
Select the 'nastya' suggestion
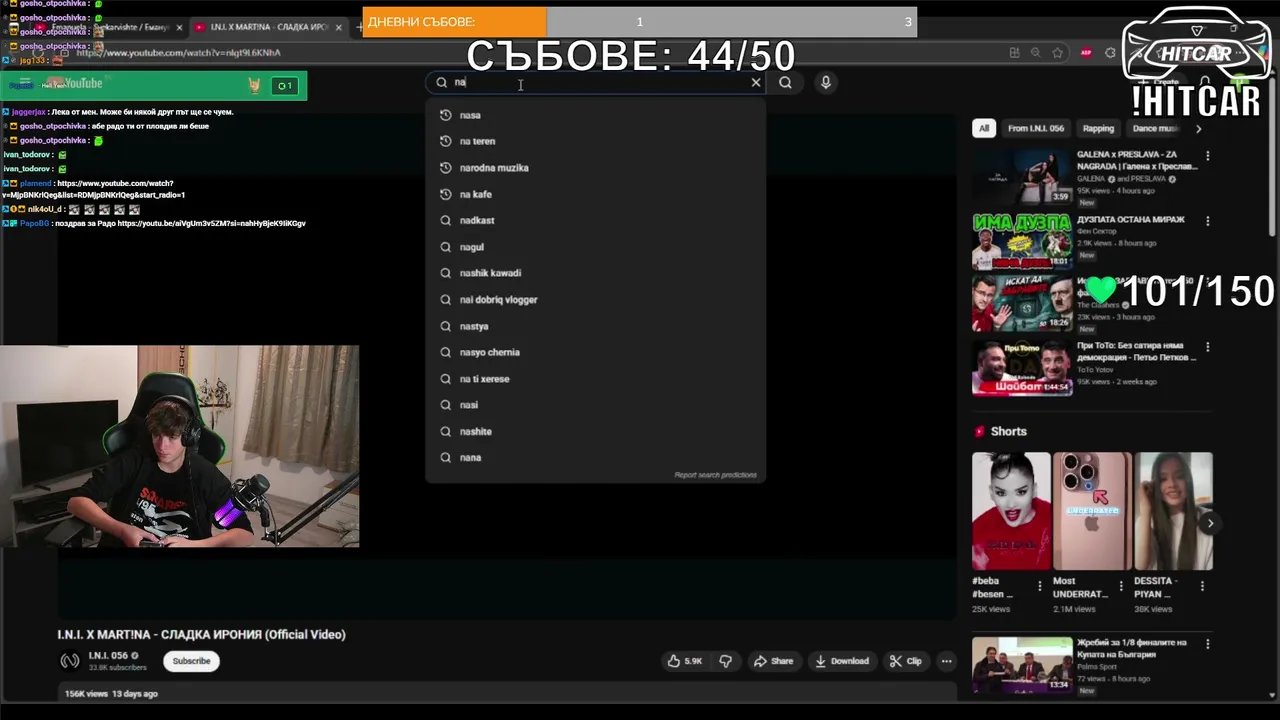point(595,326)
